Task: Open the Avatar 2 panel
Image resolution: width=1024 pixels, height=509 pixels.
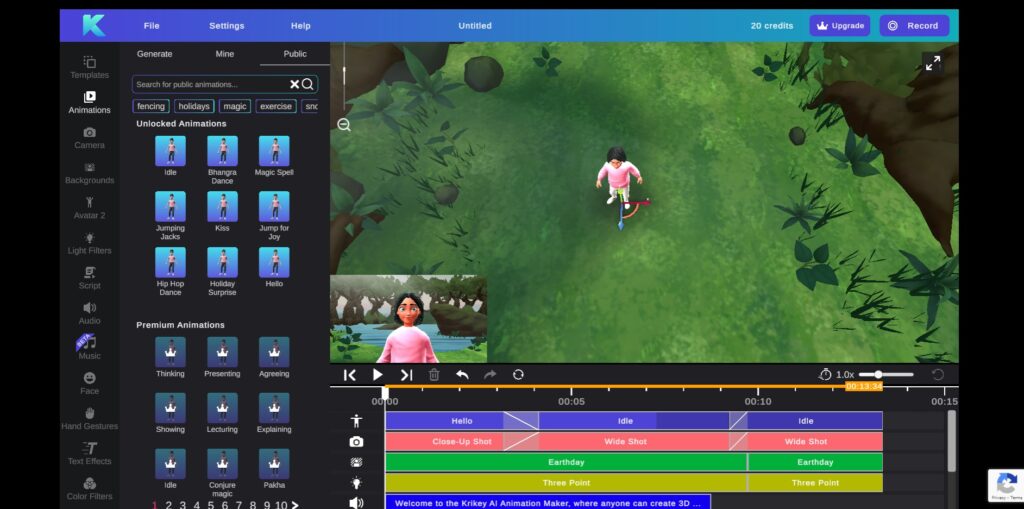Action: [x=89, y=208]
